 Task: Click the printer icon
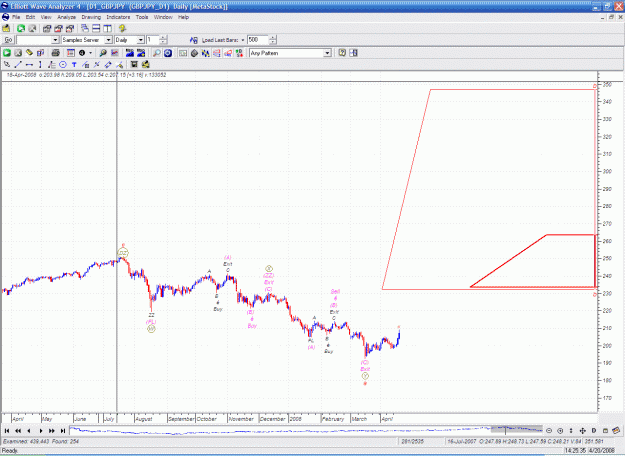coord(56,53)
